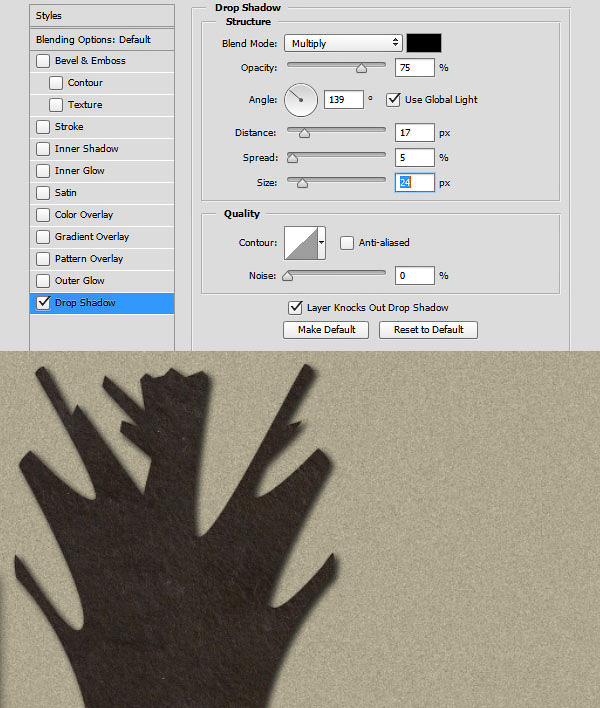The image size is (600, 708).
Task: Select the Satin style row
Action: coord(102,193)
